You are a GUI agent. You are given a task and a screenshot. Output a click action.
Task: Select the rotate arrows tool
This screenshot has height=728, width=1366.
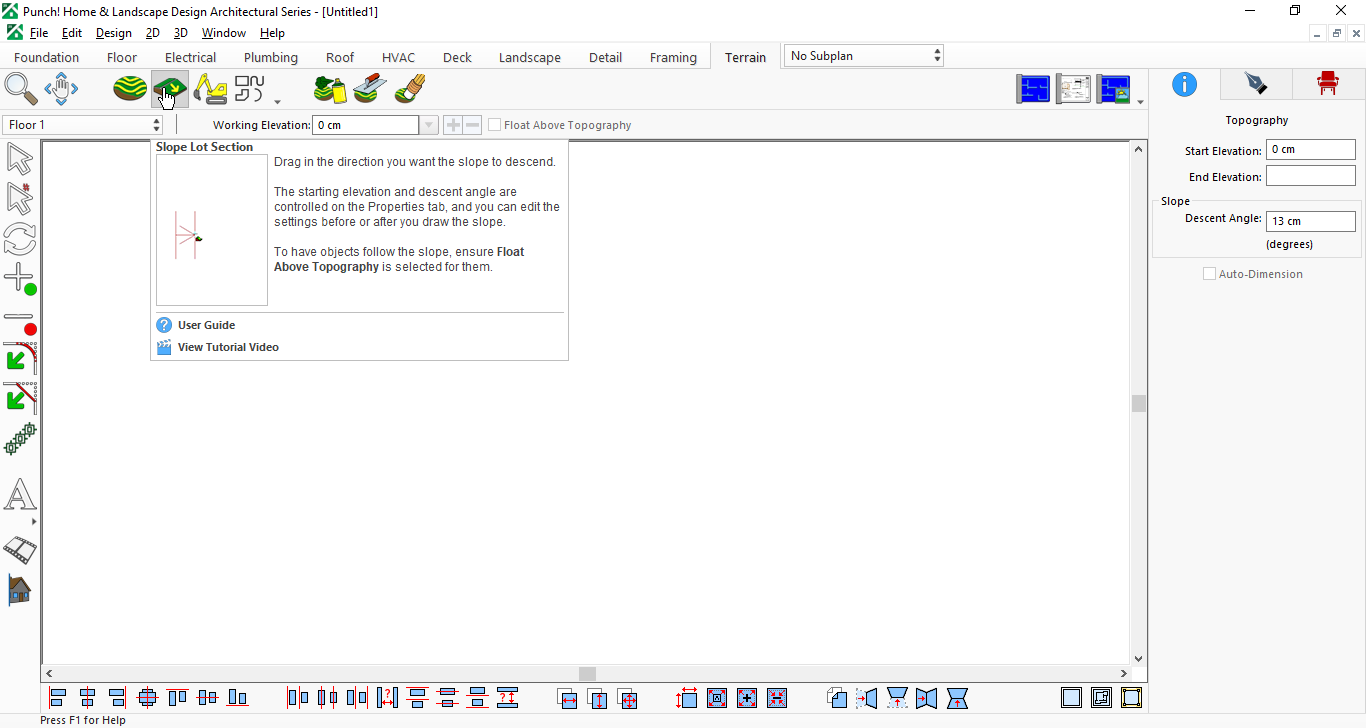[x=19, y=239]
